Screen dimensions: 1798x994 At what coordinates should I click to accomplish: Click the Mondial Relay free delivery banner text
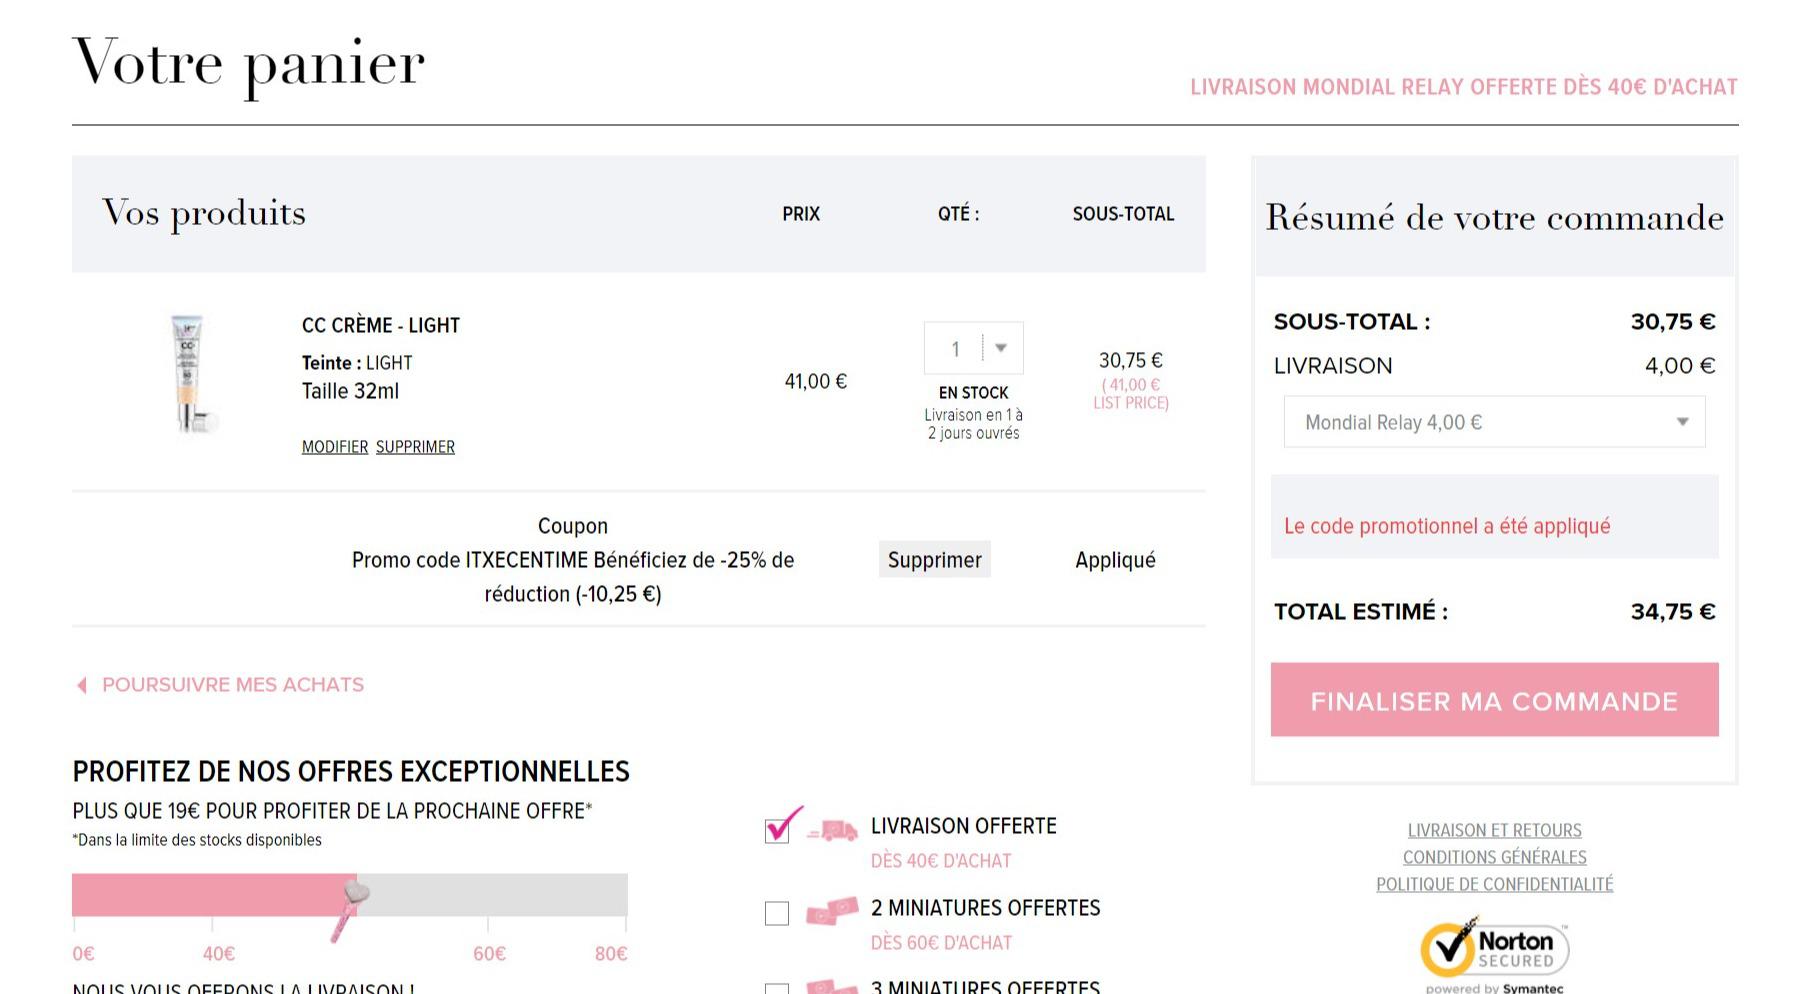[x=1464, y=87]
